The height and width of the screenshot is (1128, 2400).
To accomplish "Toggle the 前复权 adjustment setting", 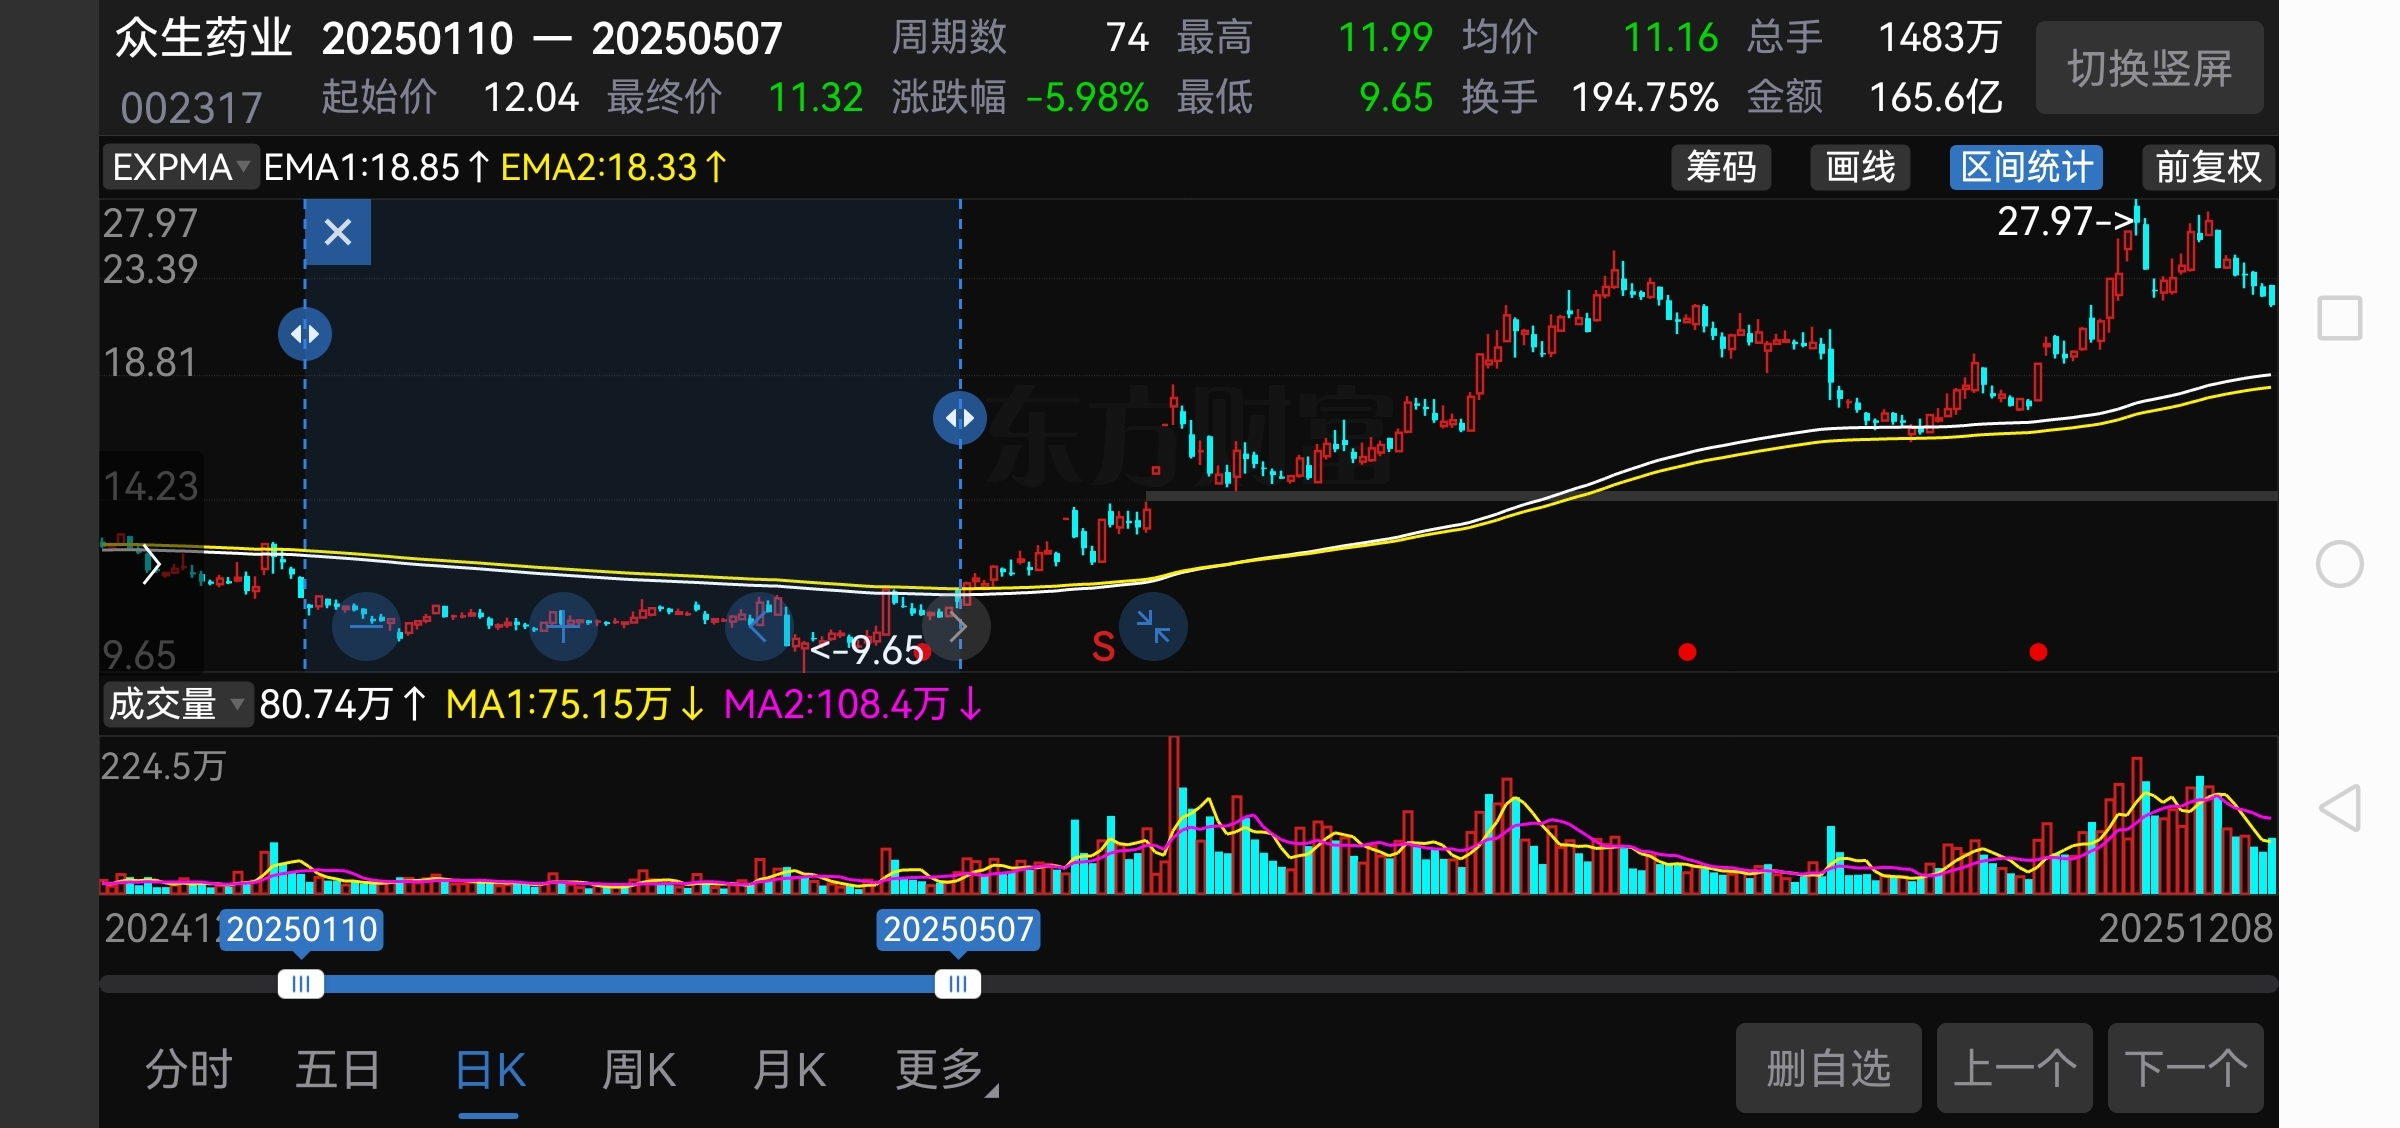I will 2208,167.
